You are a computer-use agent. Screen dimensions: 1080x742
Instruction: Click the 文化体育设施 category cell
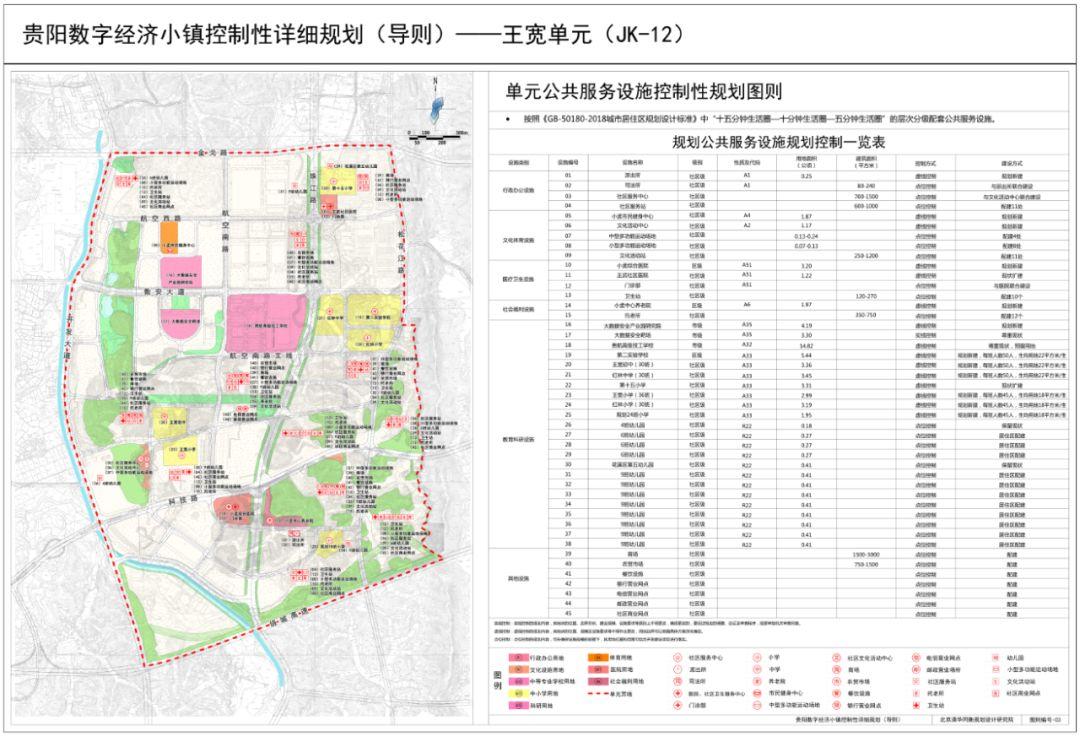(519, 240)
